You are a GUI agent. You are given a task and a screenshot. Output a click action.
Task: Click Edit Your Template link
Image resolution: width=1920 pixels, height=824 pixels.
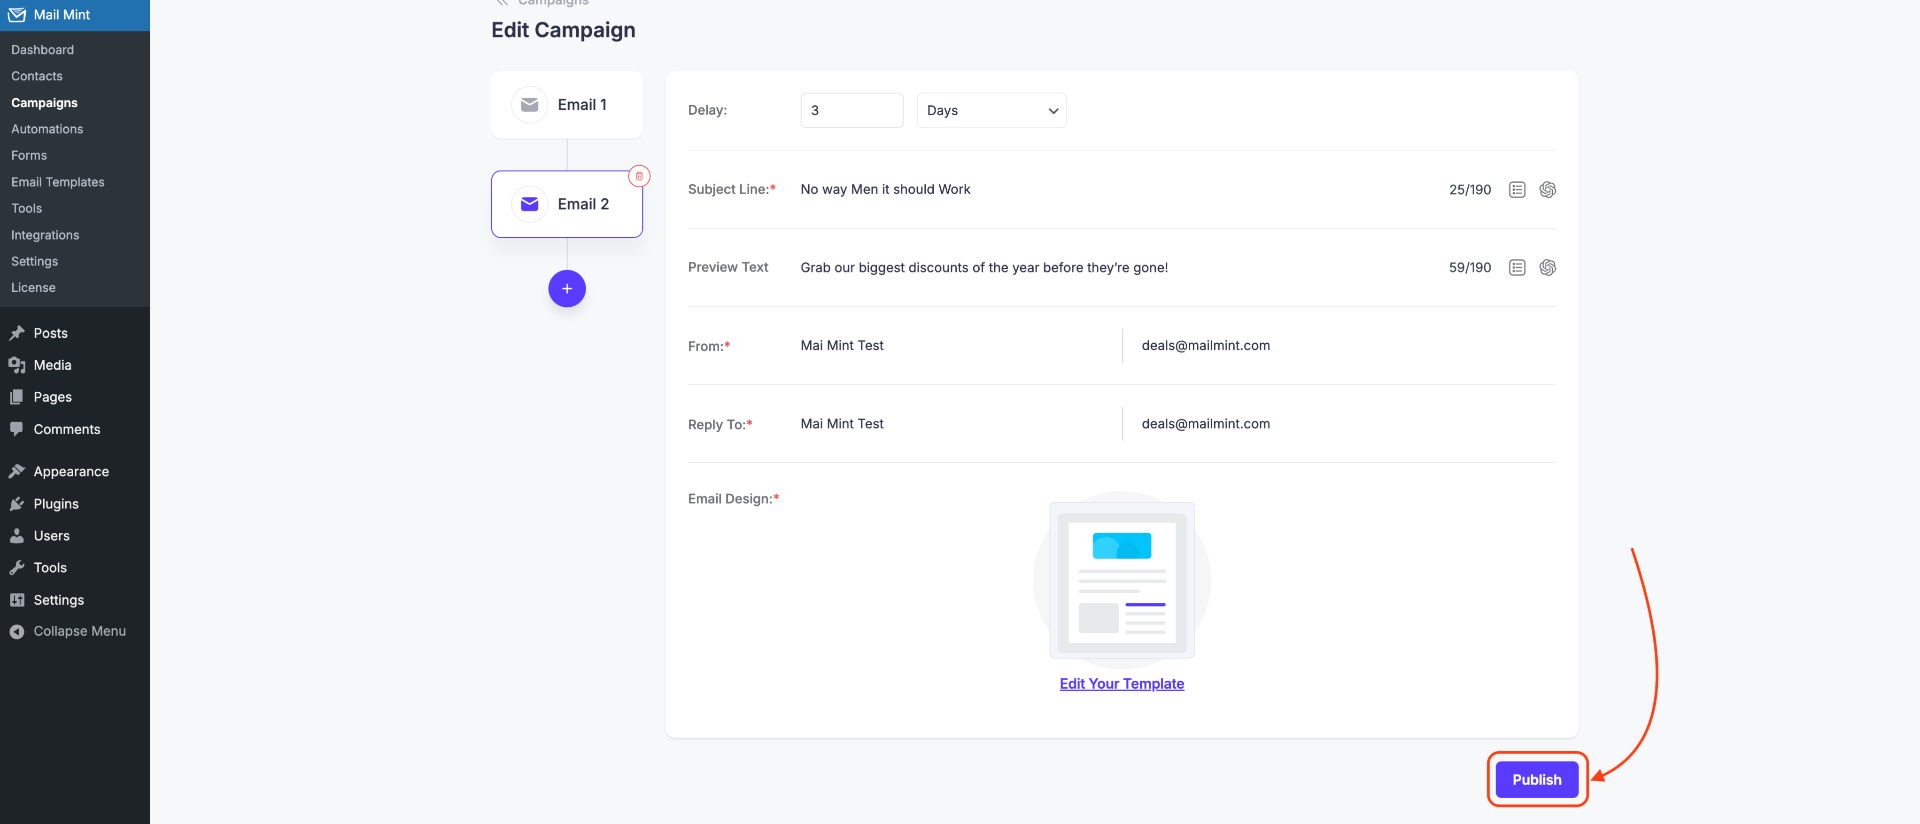tap(1122, 684)
